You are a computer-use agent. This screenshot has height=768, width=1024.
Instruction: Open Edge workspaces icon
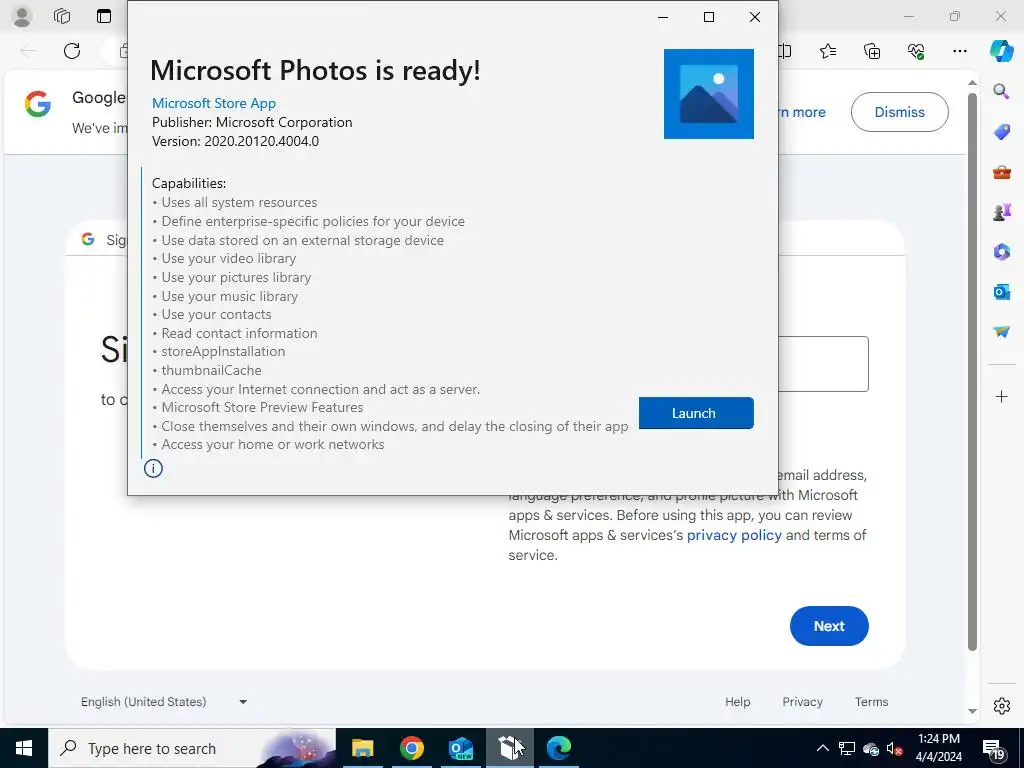tap(62, 16)
